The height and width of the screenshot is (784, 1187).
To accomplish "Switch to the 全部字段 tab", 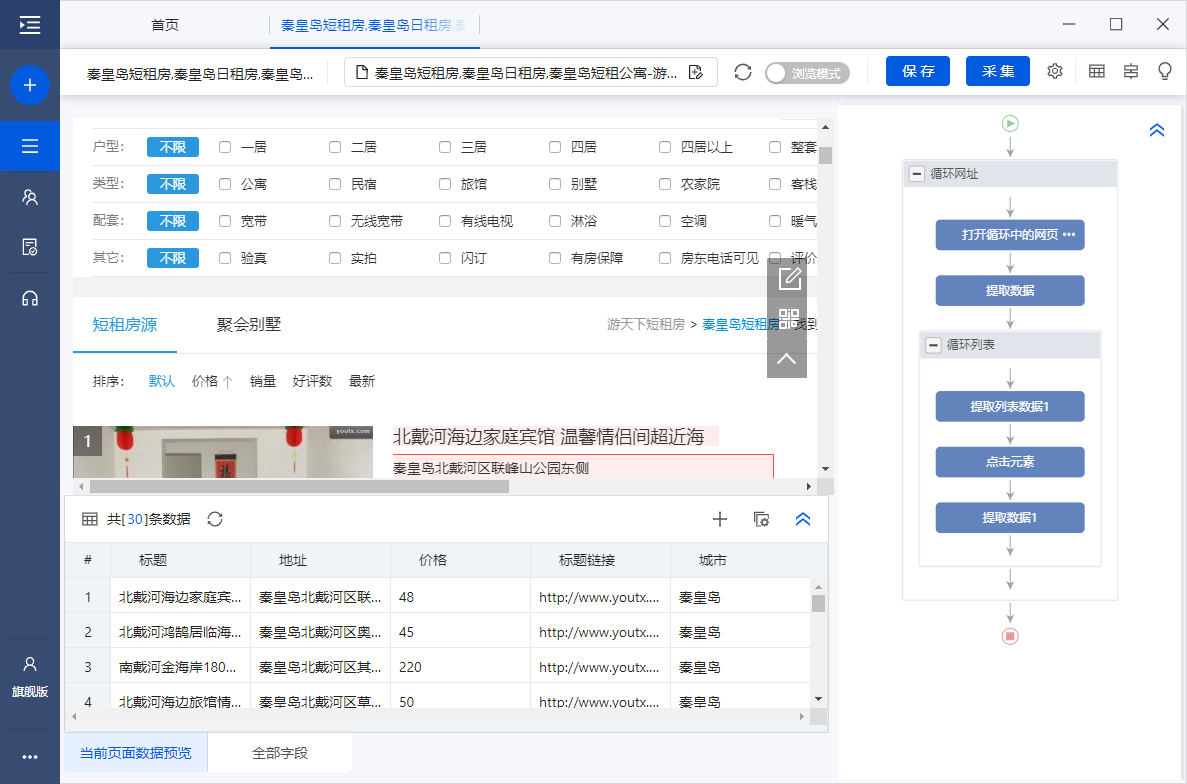I will (279, 753).
